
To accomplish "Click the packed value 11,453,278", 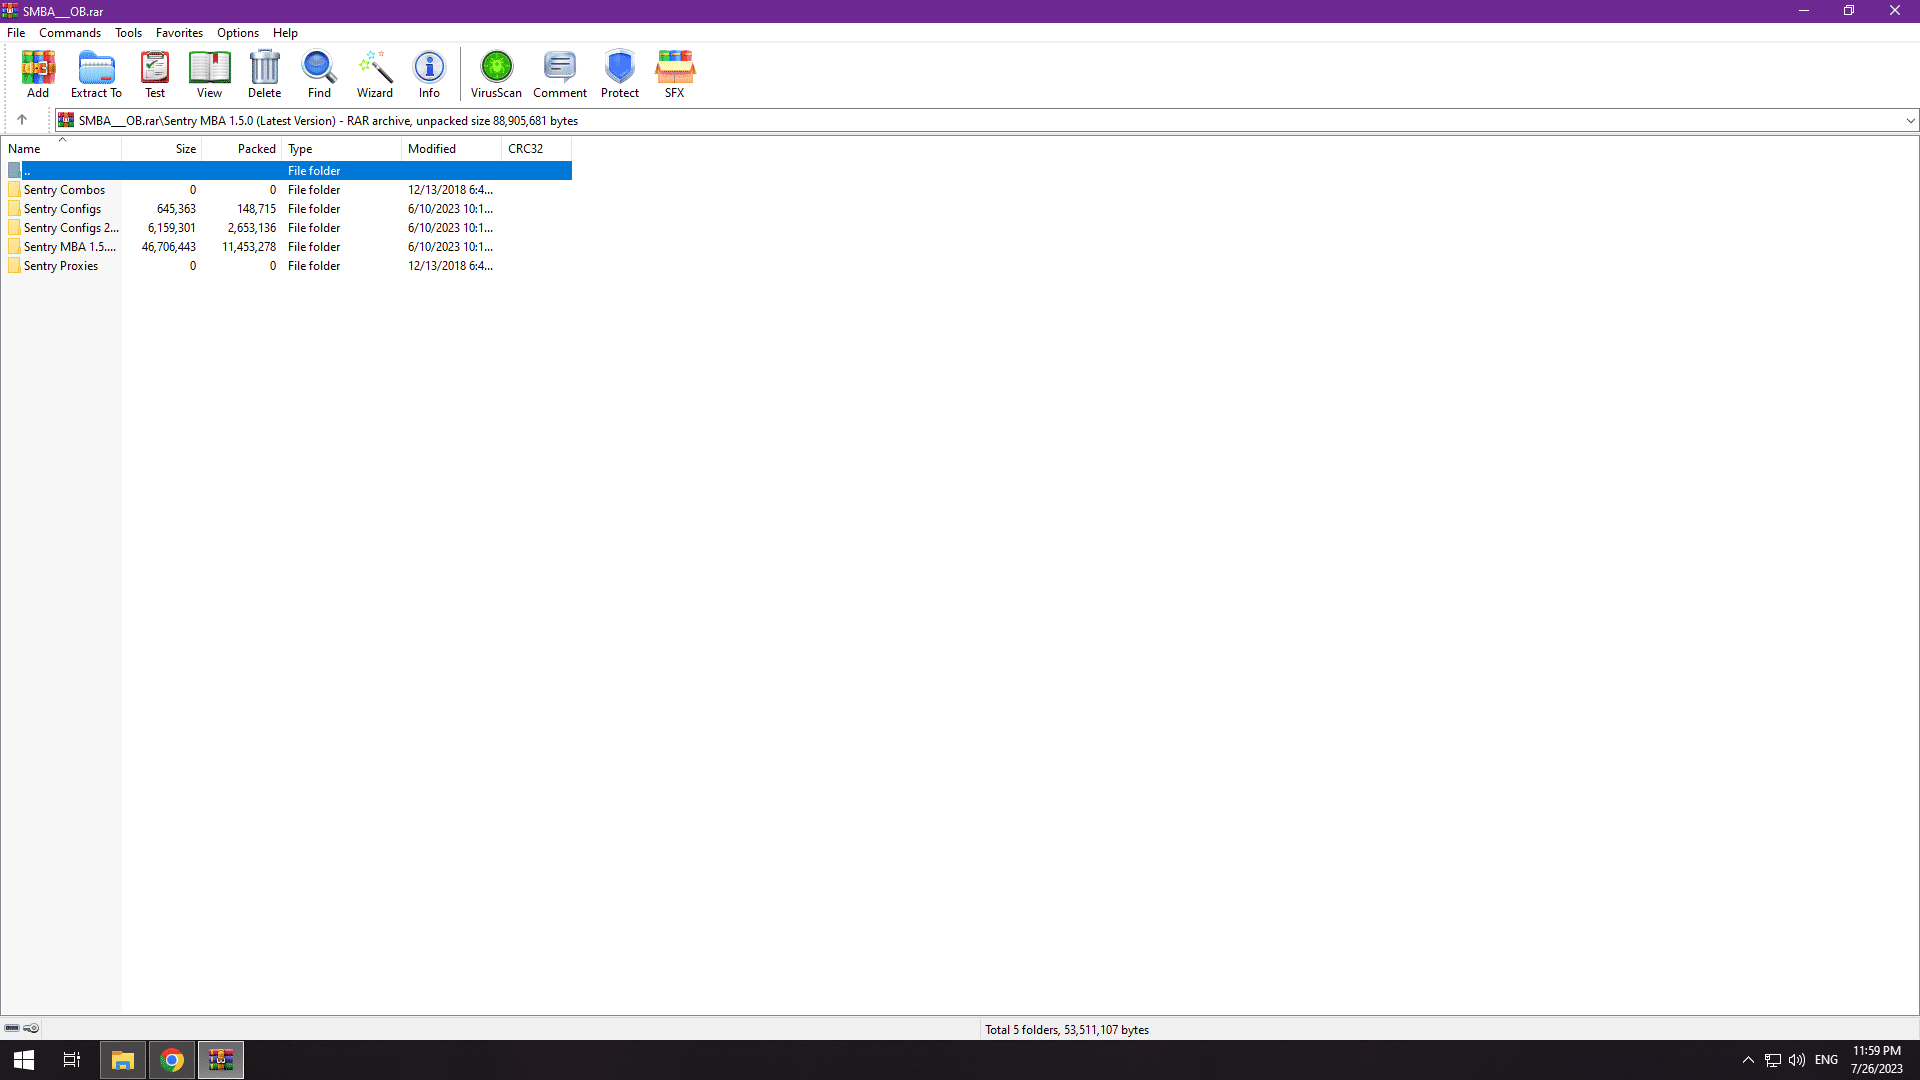I will (249, 247).
